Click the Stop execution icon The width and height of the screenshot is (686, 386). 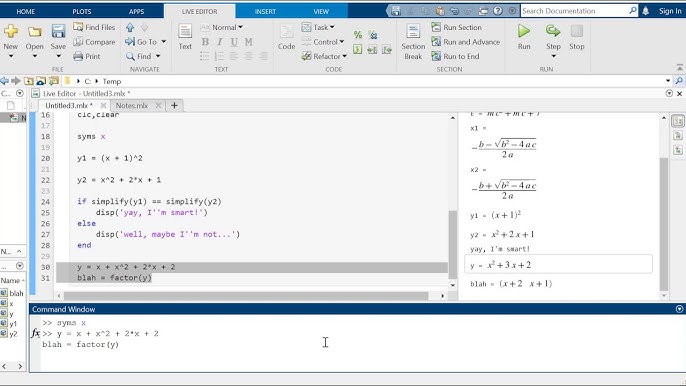pyautogui.click(x=577, y=32)
